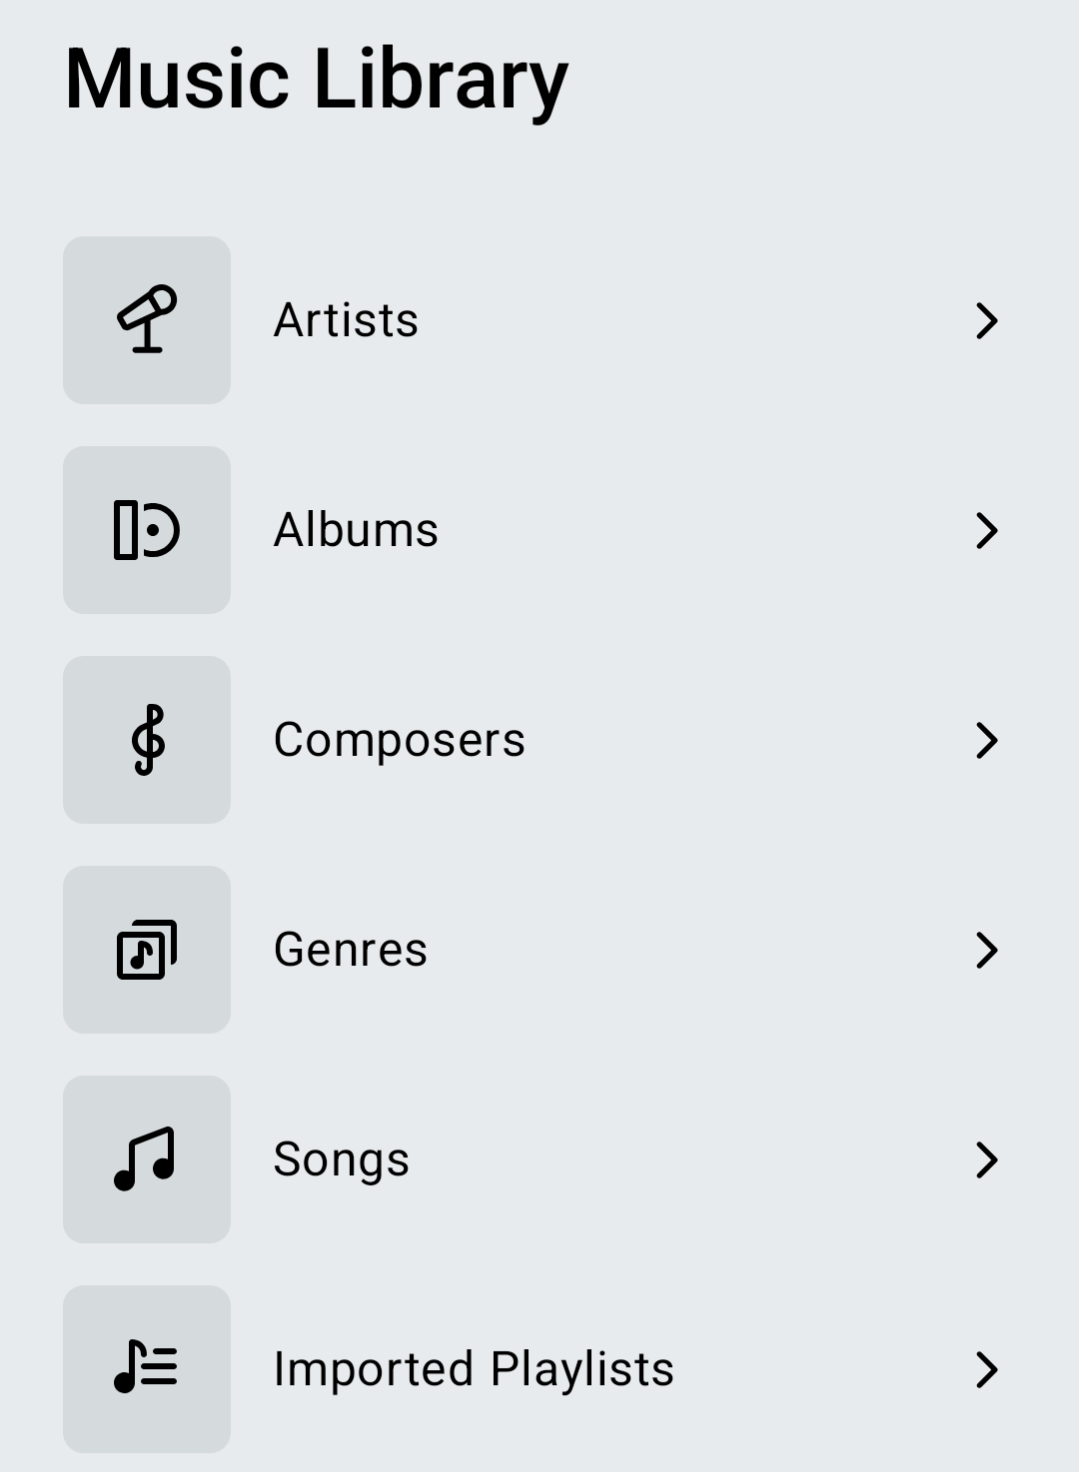The width and height of the screenshot is (1079, 1472).
Task: Open the Albums category label
Action: 356,530
